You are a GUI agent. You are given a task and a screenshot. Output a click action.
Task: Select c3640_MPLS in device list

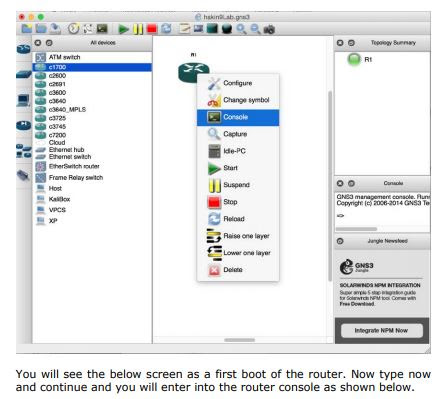pos(92,110)
